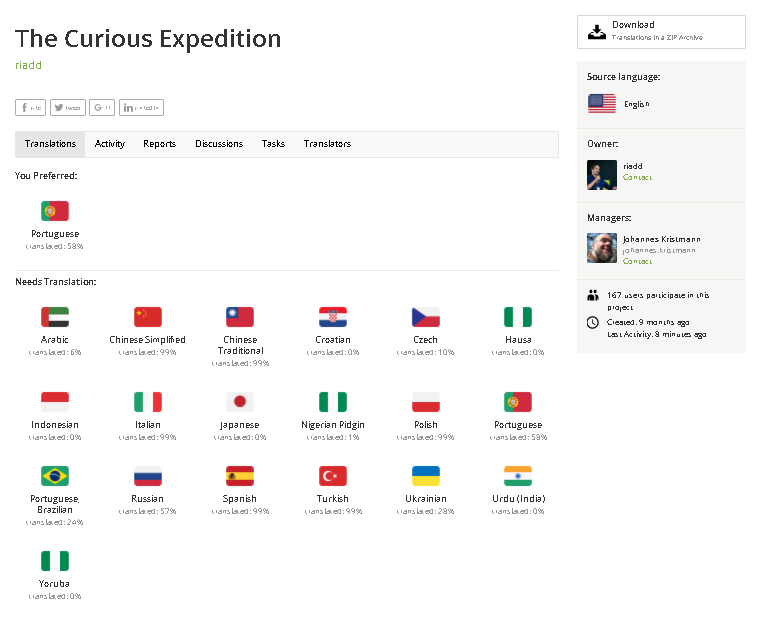761x617 pixels.
Task: Go to the Discussions tab
Action: click(219, 144)
